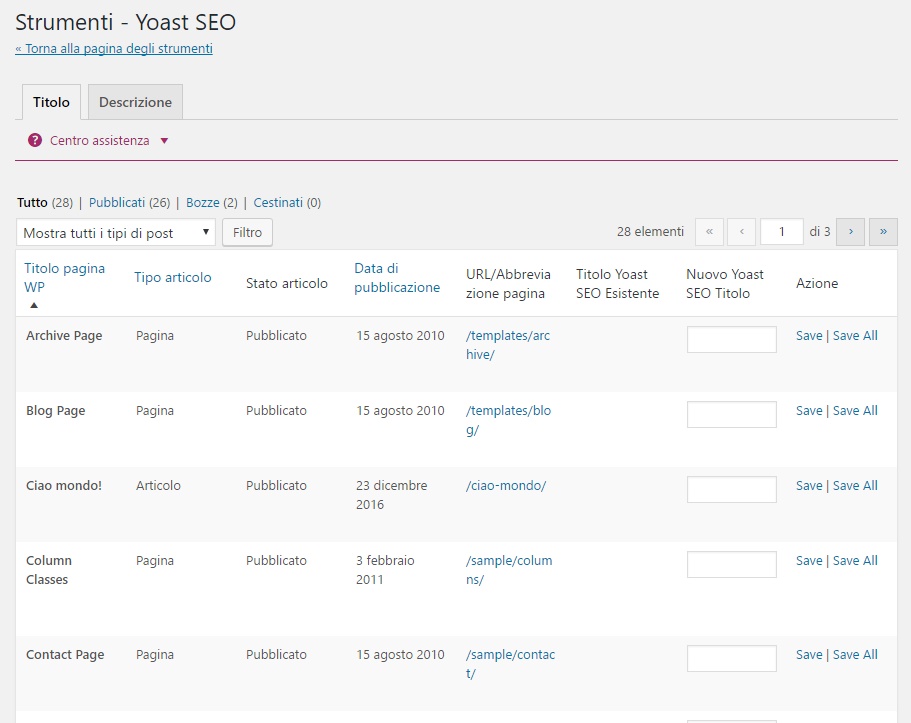
Task: Open the /ciao-mondo/ URL link
Action: click(x=505, y=486)
